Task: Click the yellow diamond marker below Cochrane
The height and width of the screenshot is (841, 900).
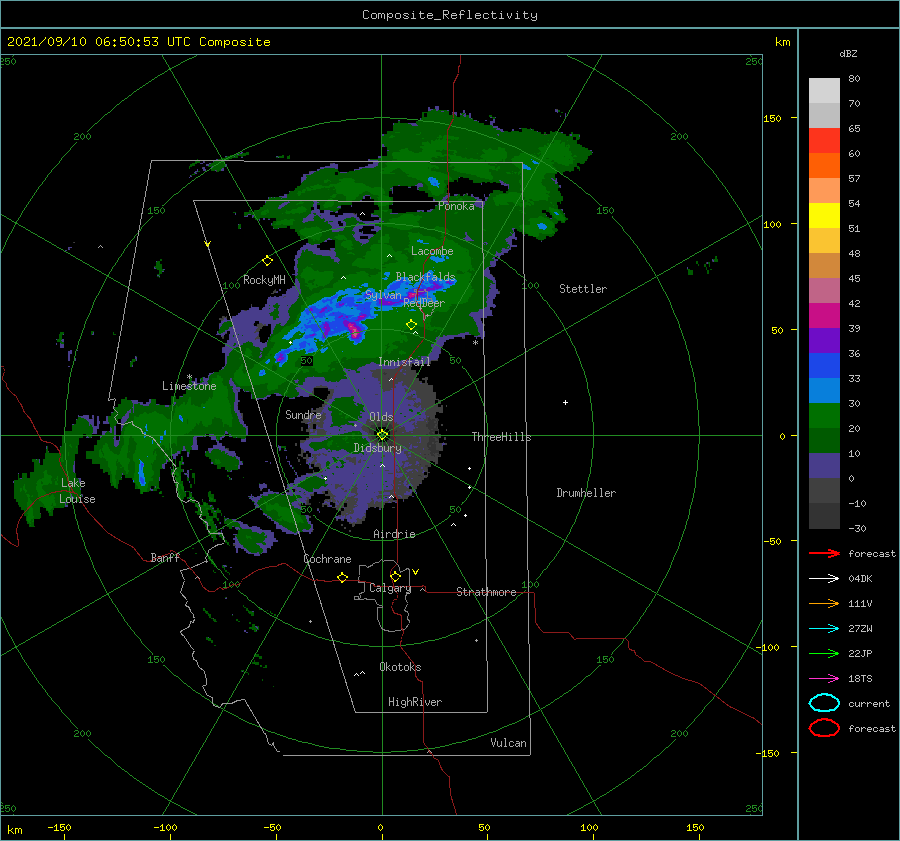Action: pos(342,577)
